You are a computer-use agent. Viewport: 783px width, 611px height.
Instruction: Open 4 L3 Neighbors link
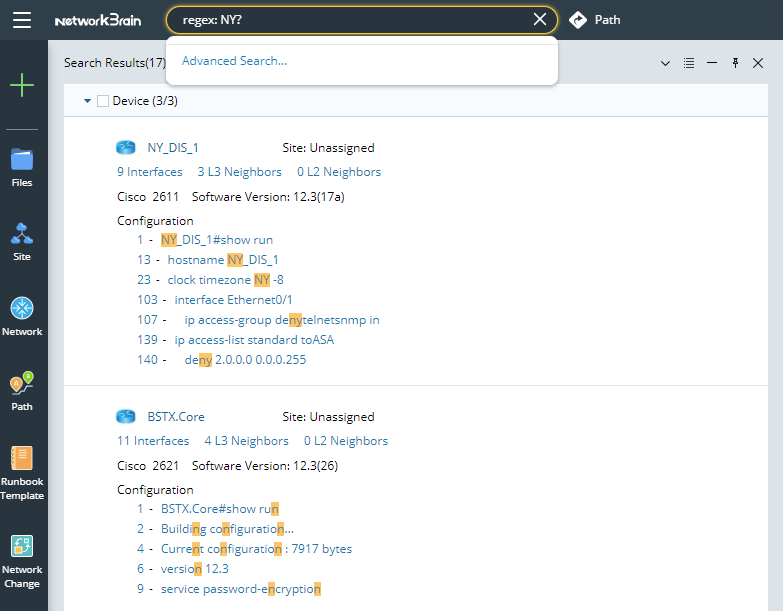coord(247,441)
